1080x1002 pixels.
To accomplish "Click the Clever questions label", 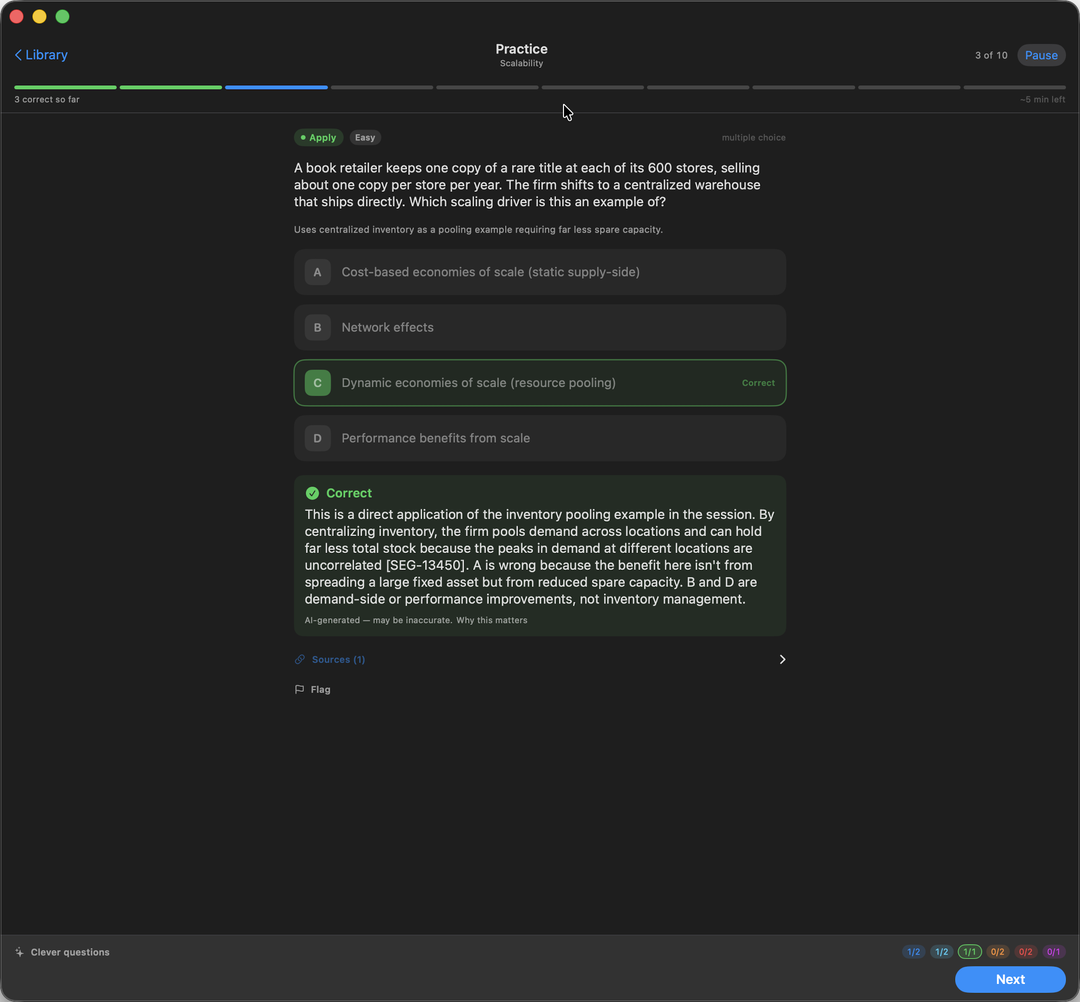I will [x=70, y=952].
